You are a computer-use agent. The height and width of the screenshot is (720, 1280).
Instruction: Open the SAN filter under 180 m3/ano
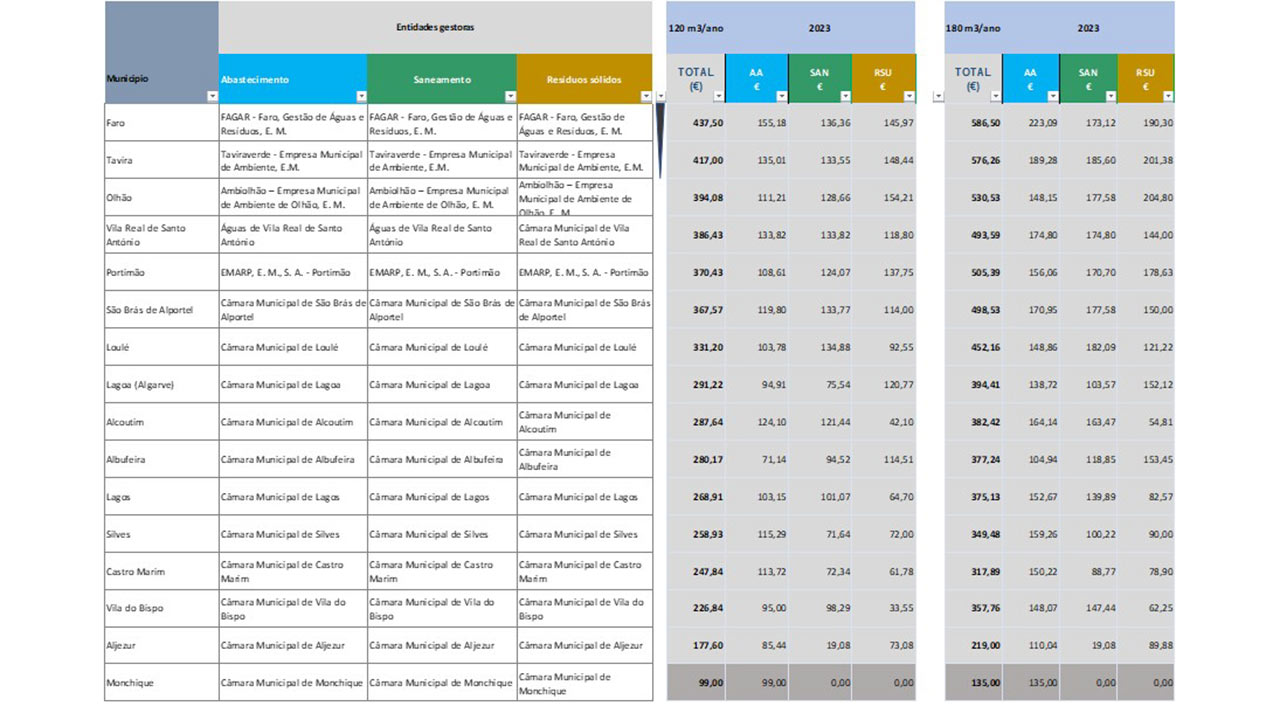[1110, 96]
